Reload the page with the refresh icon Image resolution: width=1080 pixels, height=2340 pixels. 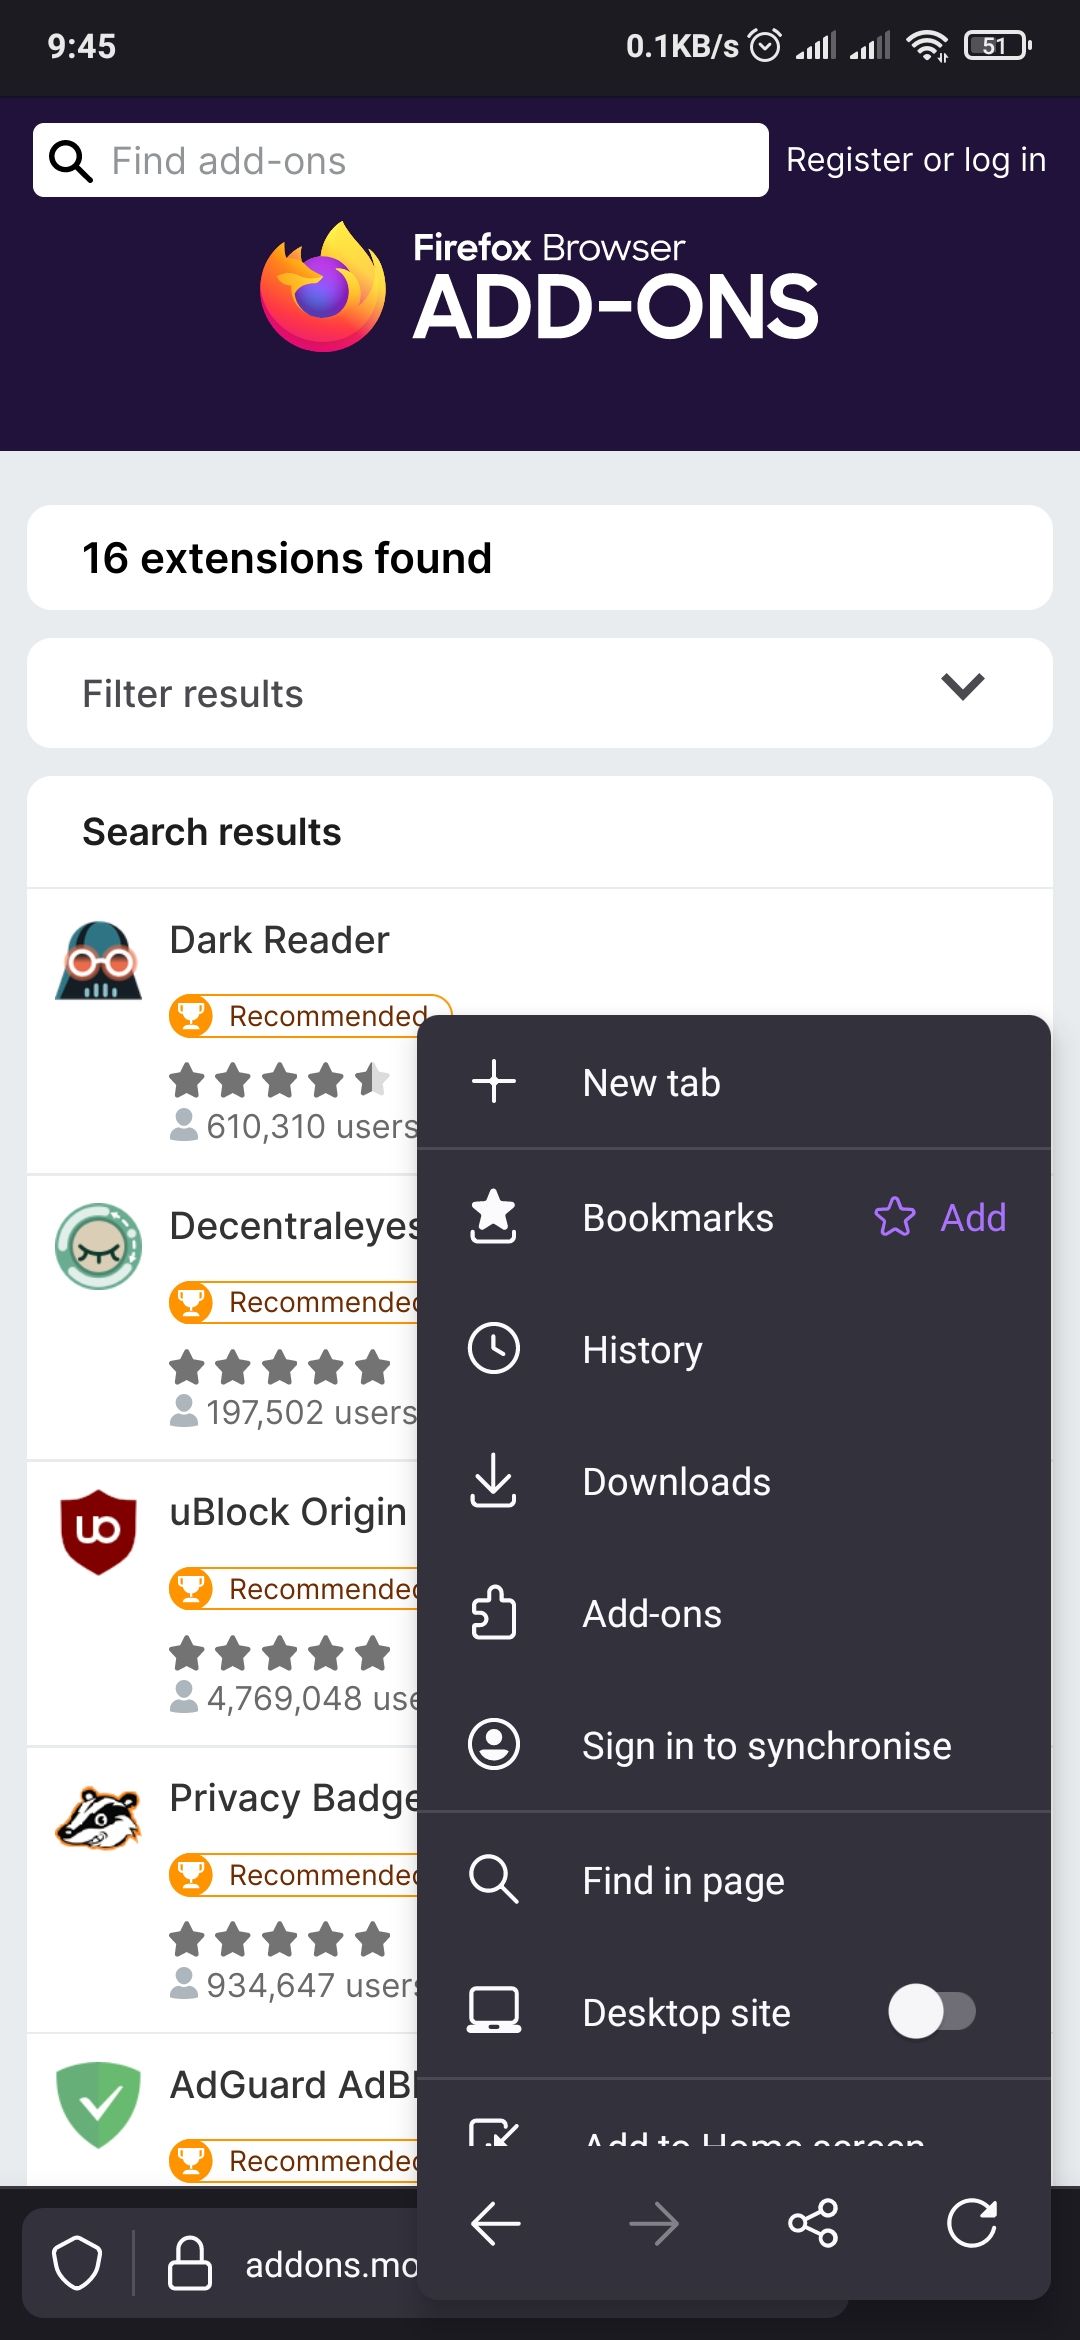point(972,2224)
